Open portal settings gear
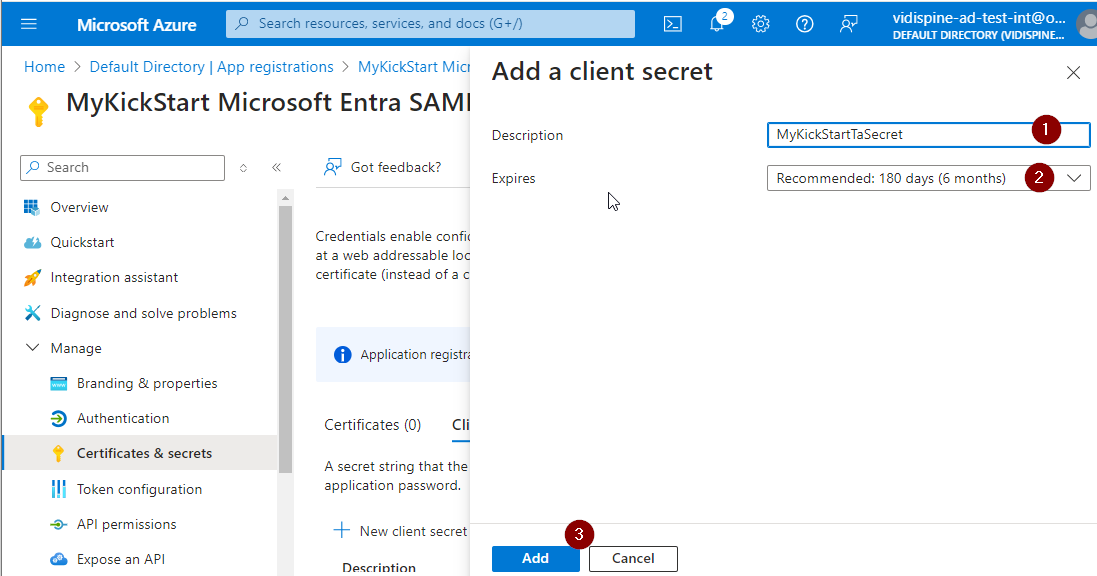The width and height of the screenshot is (1097, 576). pos(761,24)
